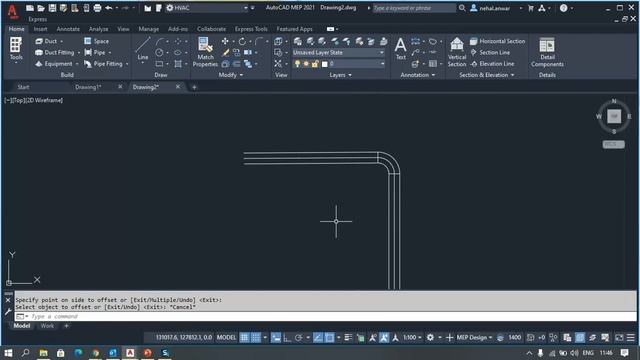Toggle snap mode in status bar
The width and height of the screenshot is (640, 360).
[256, 338]
